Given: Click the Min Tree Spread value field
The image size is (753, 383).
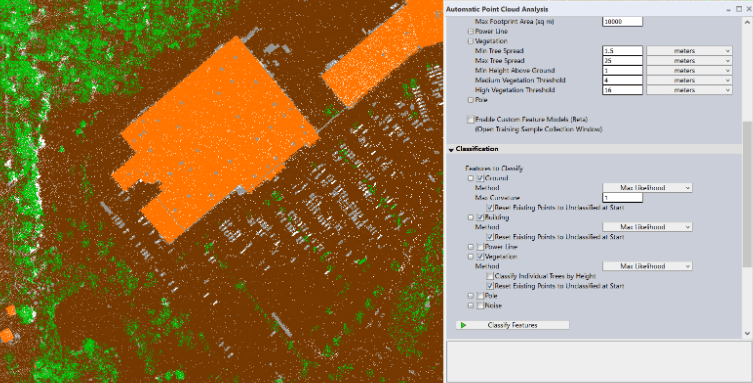Looking at the screenshot, I should click(x=622, y=51).
